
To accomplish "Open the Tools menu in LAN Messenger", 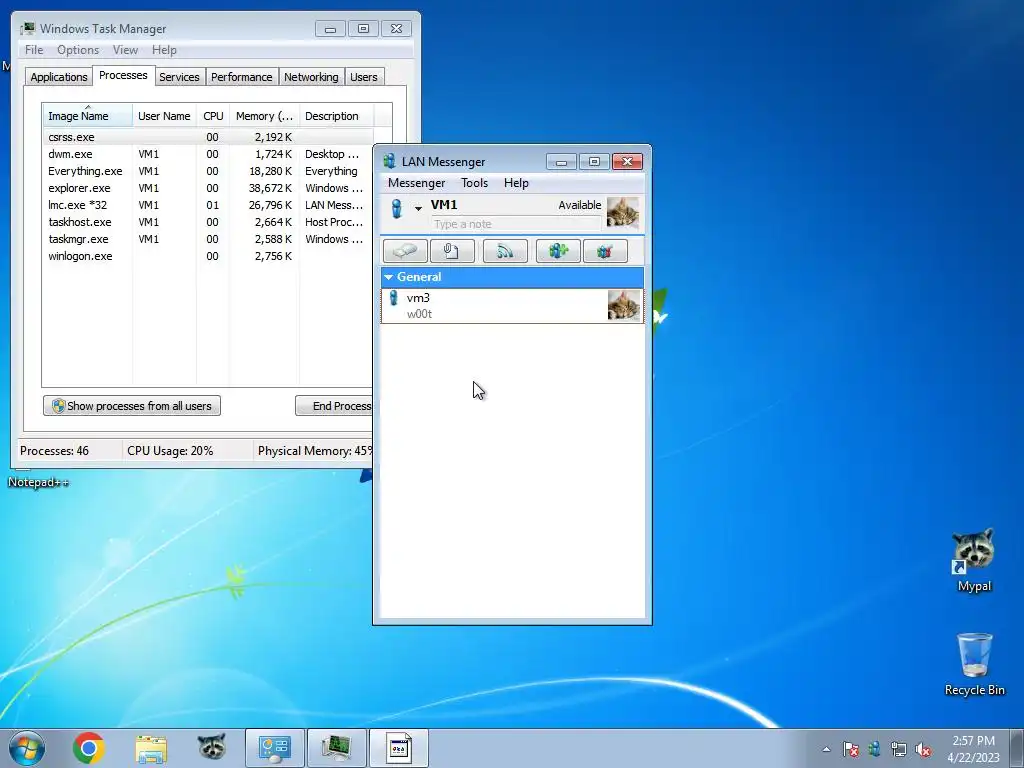I will coord(474,183).
